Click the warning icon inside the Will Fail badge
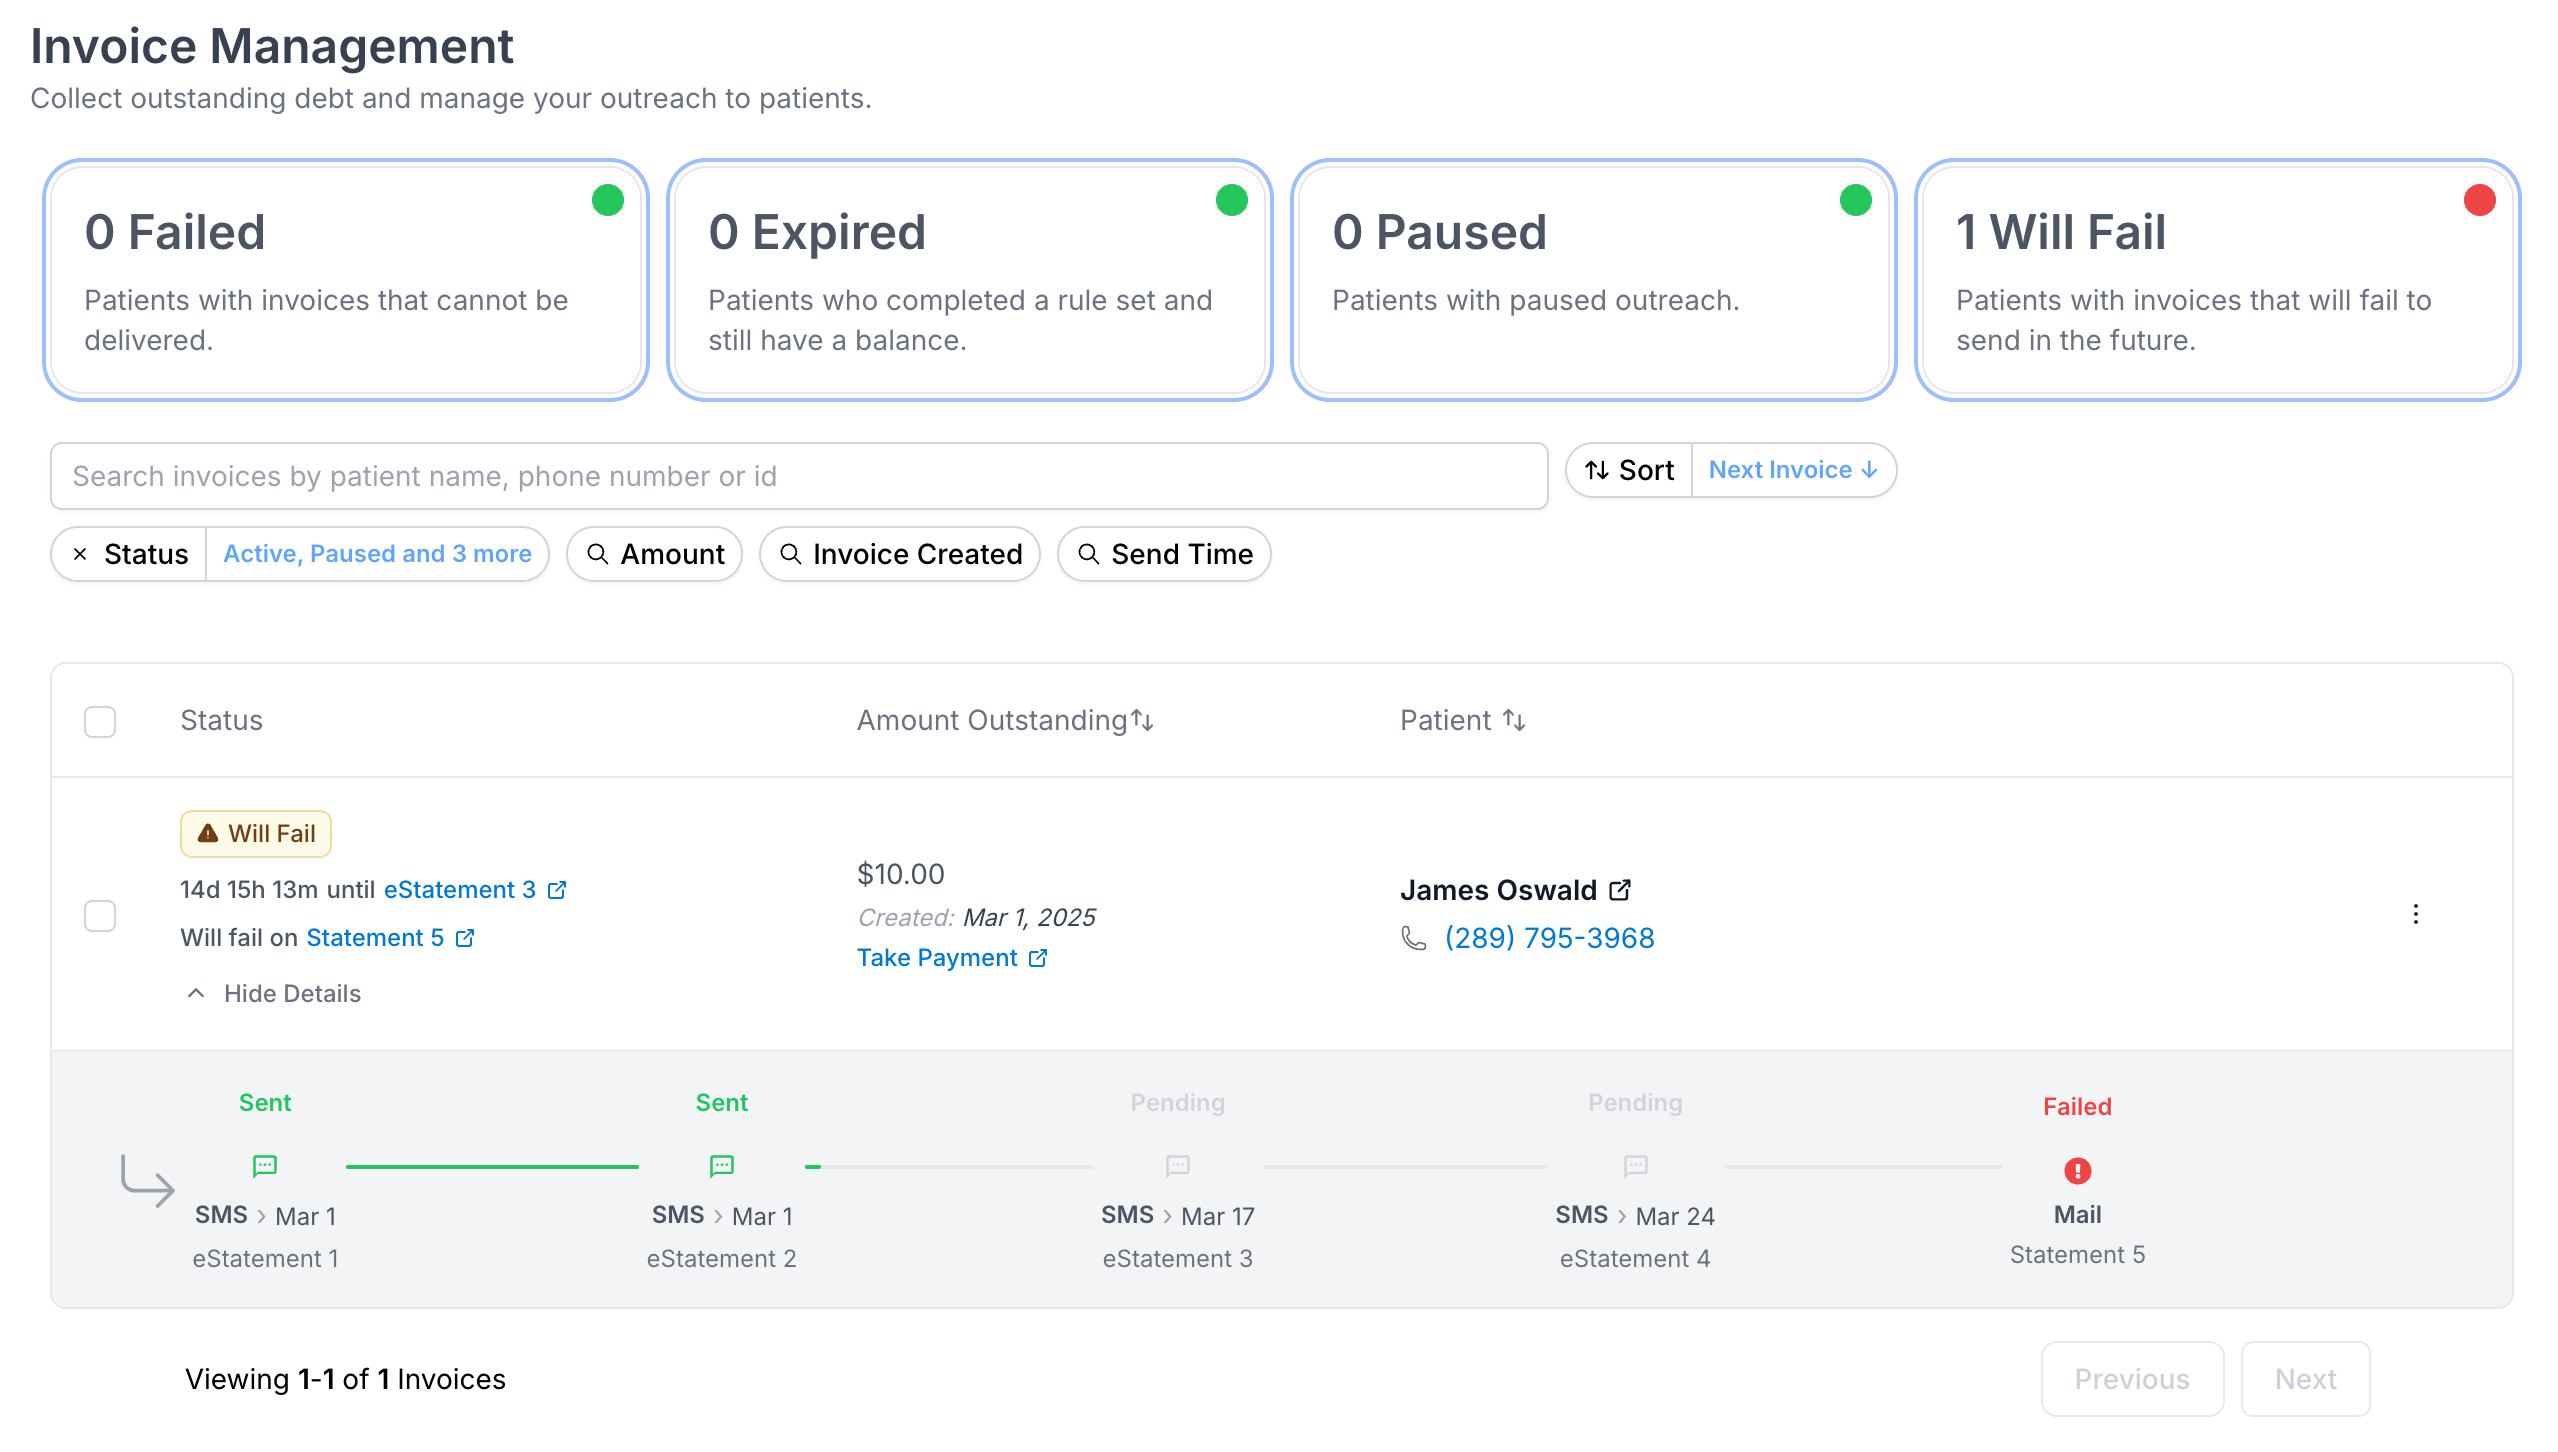 click(207, 832)
